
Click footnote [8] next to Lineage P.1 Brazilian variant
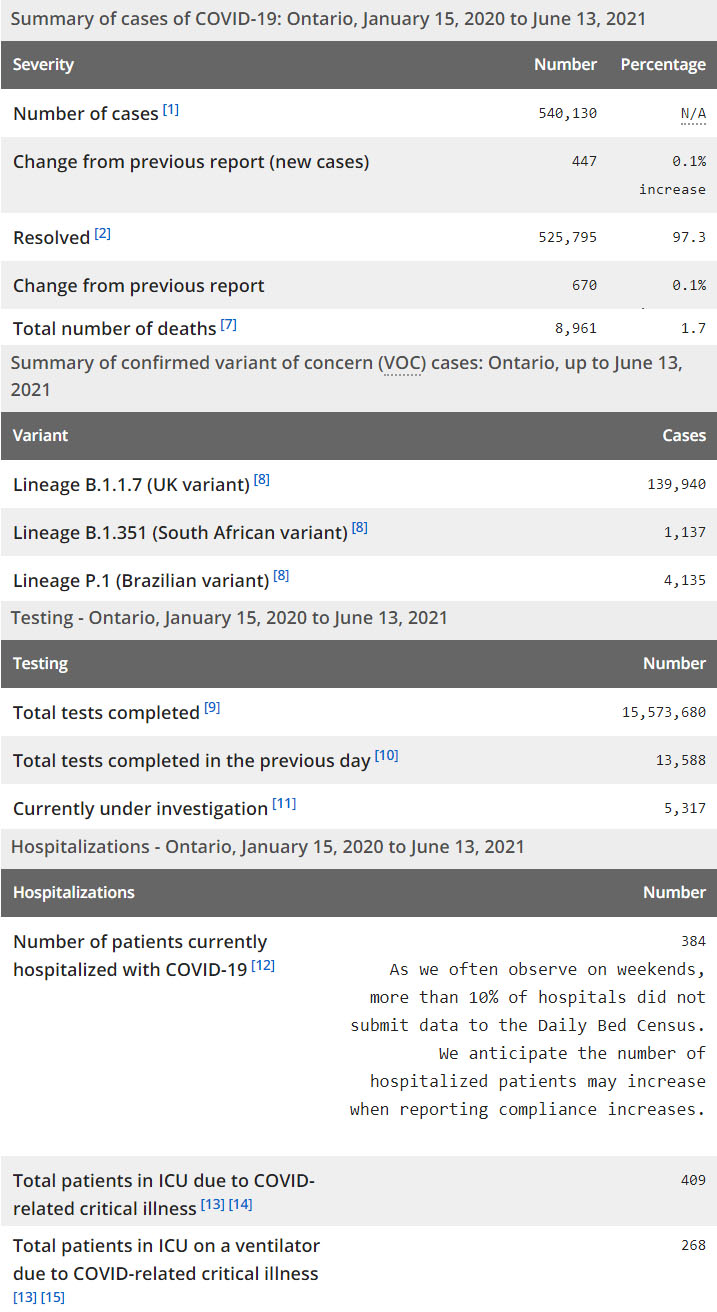point(281,576)
